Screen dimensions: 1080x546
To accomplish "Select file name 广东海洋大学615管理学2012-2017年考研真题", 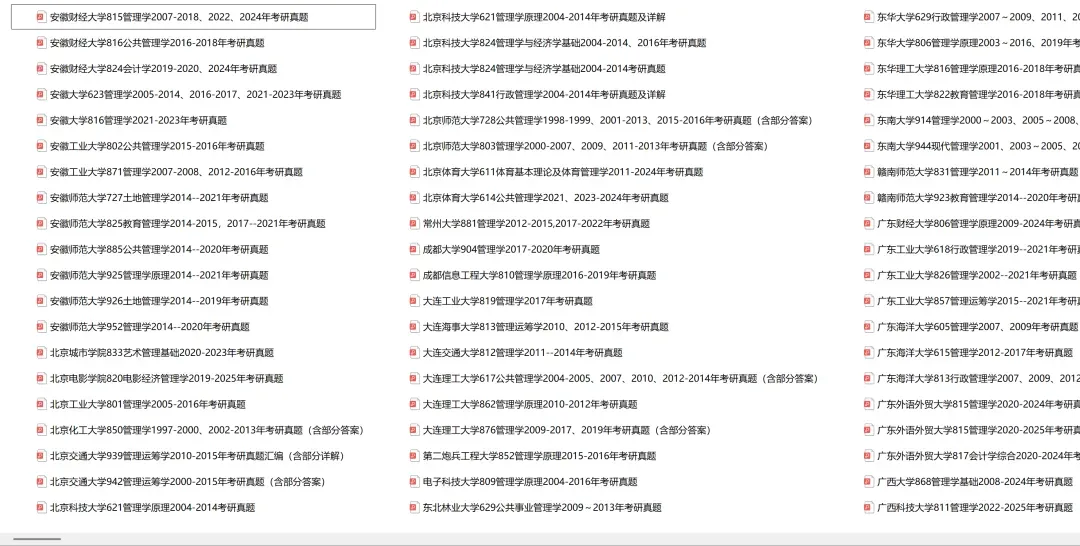I will 975,353.
